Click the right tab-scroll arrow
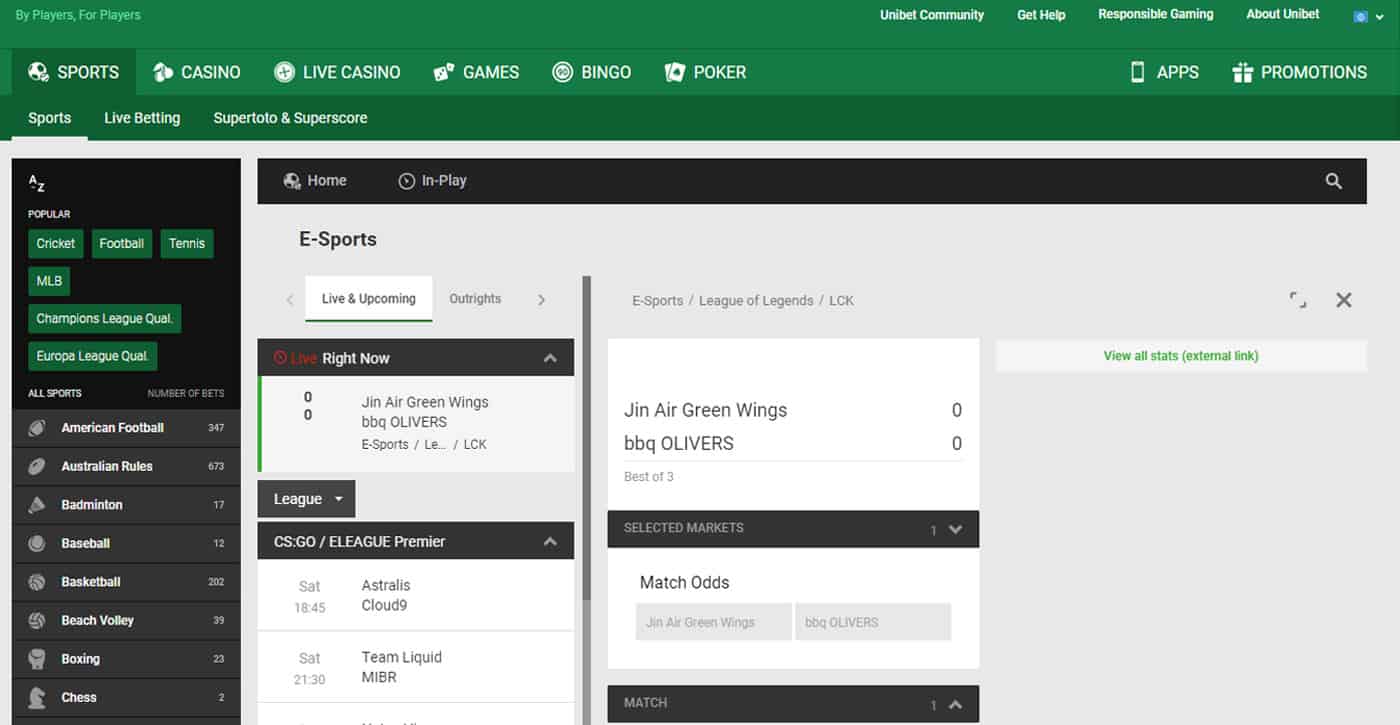 pos(542,300)
